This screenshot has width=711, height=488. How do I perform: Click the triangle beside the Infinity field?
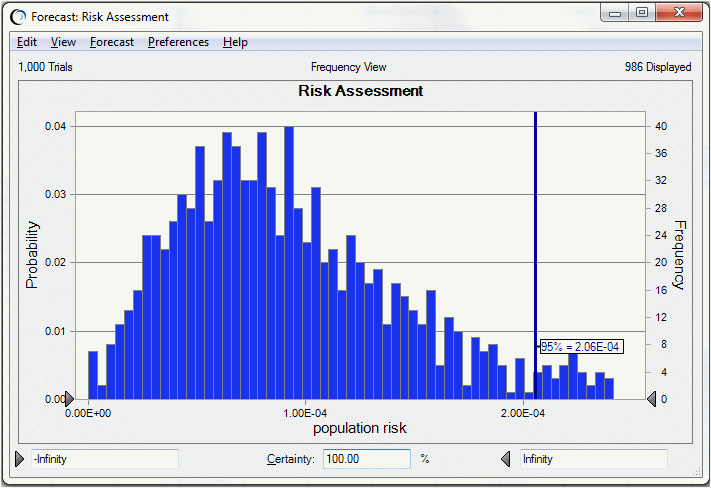click(x=506, y=459)
